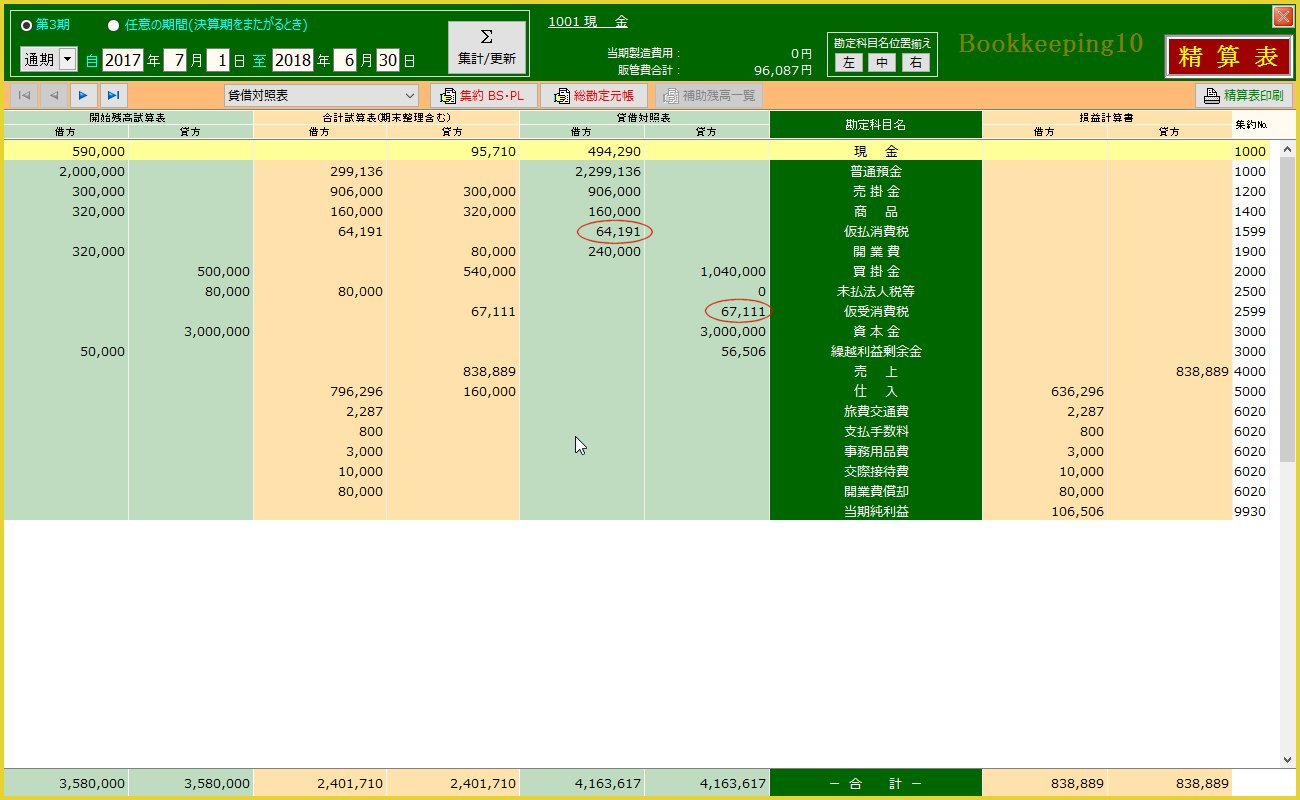Click the circled value 64,191
The width and height of the screenshot is (1300, 800).
tap(617, 232)
